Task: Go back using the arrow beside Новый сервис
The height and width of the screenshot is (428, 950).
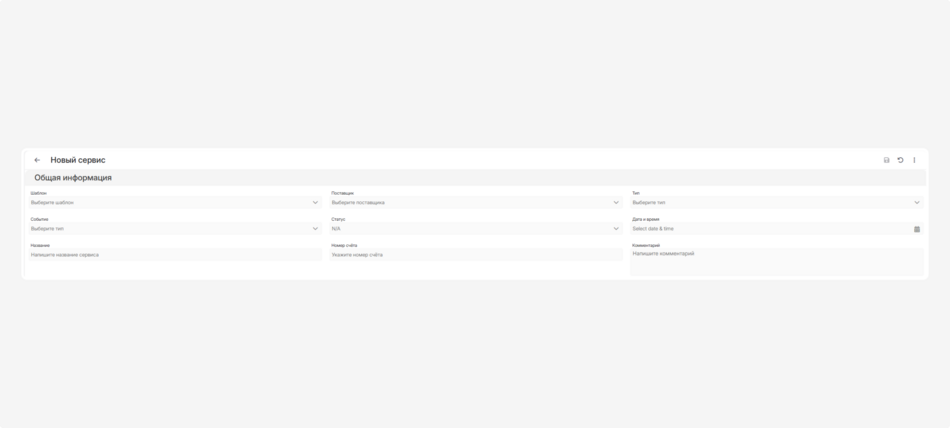Action: pyautogui.click(x=37, y=160)
